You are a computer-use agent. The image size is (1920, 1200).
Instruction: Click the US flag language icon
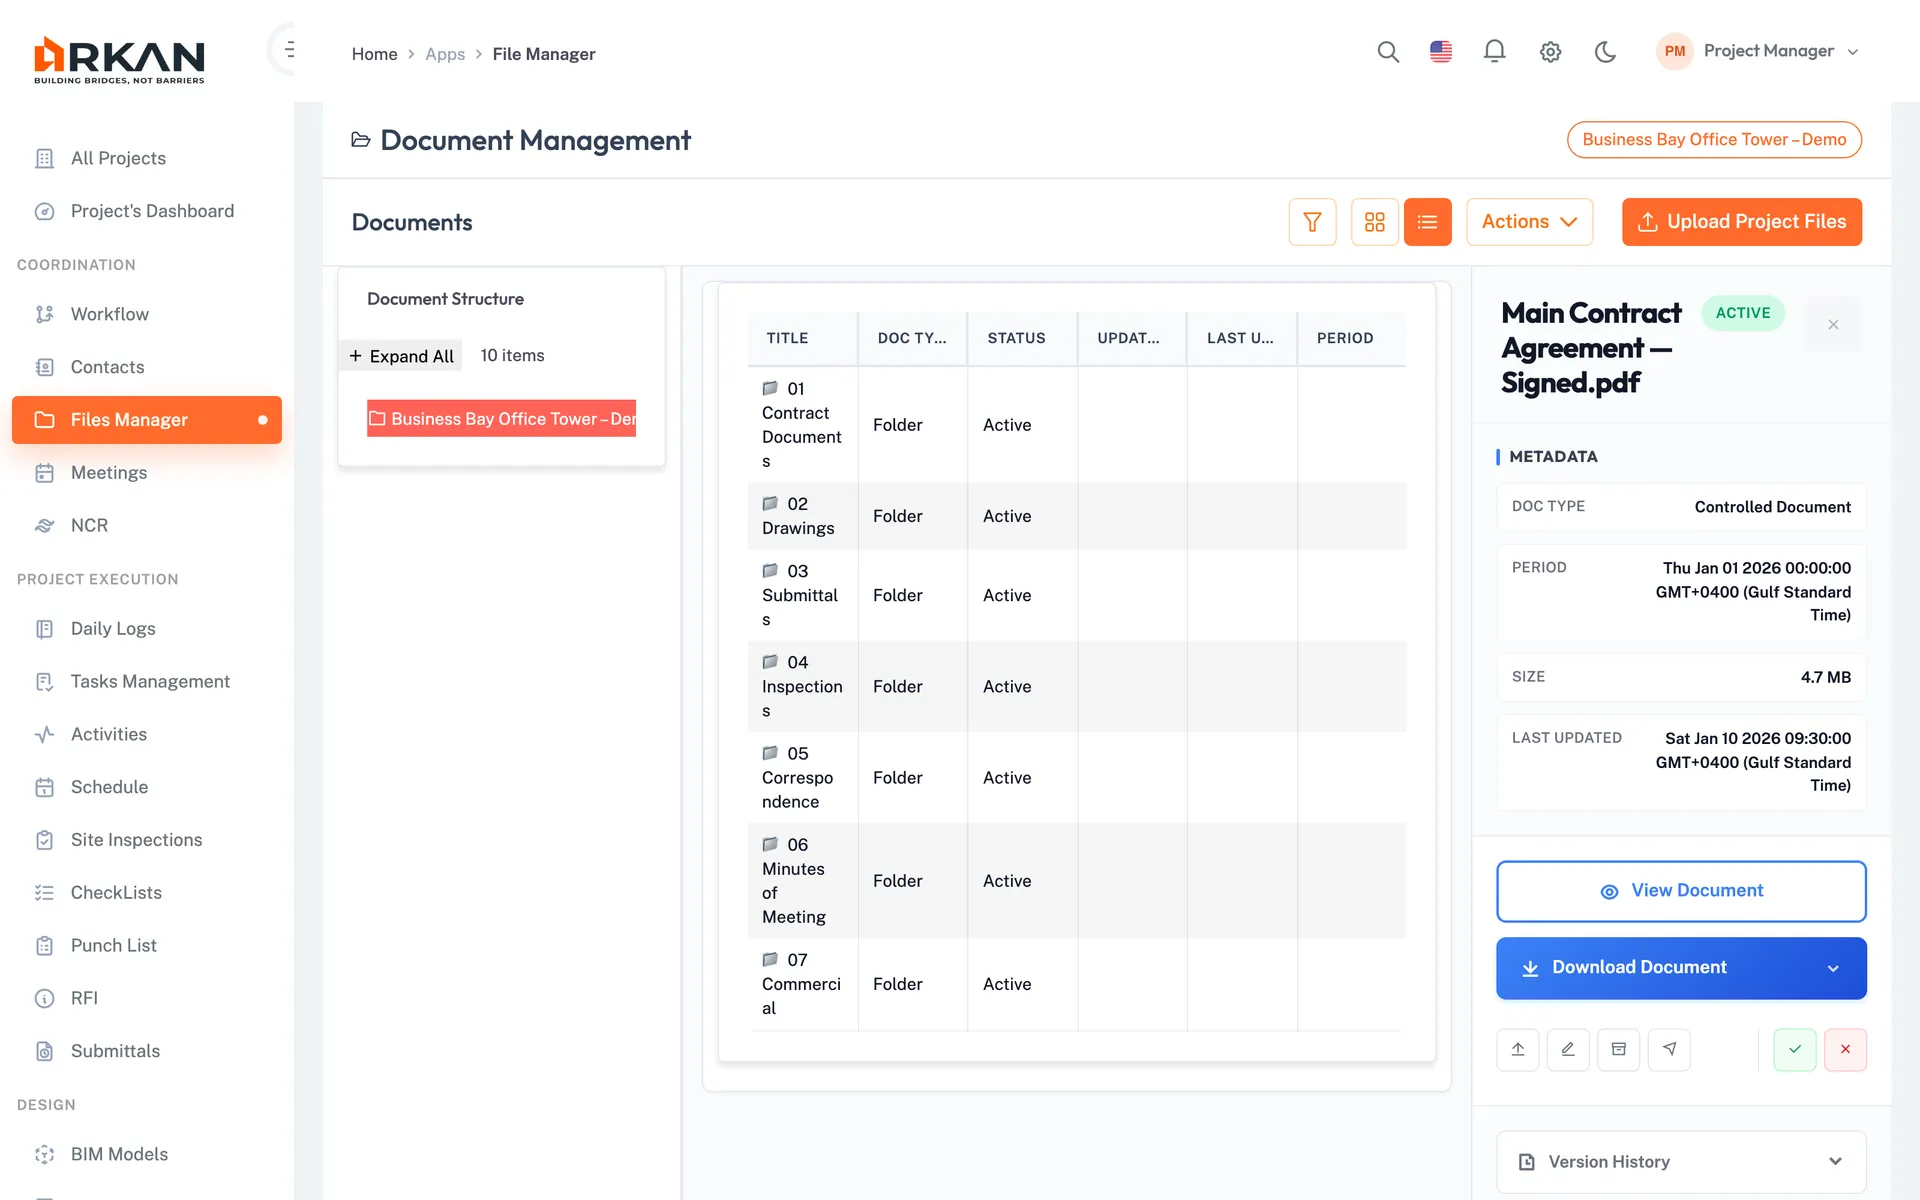click(1441, 52)
